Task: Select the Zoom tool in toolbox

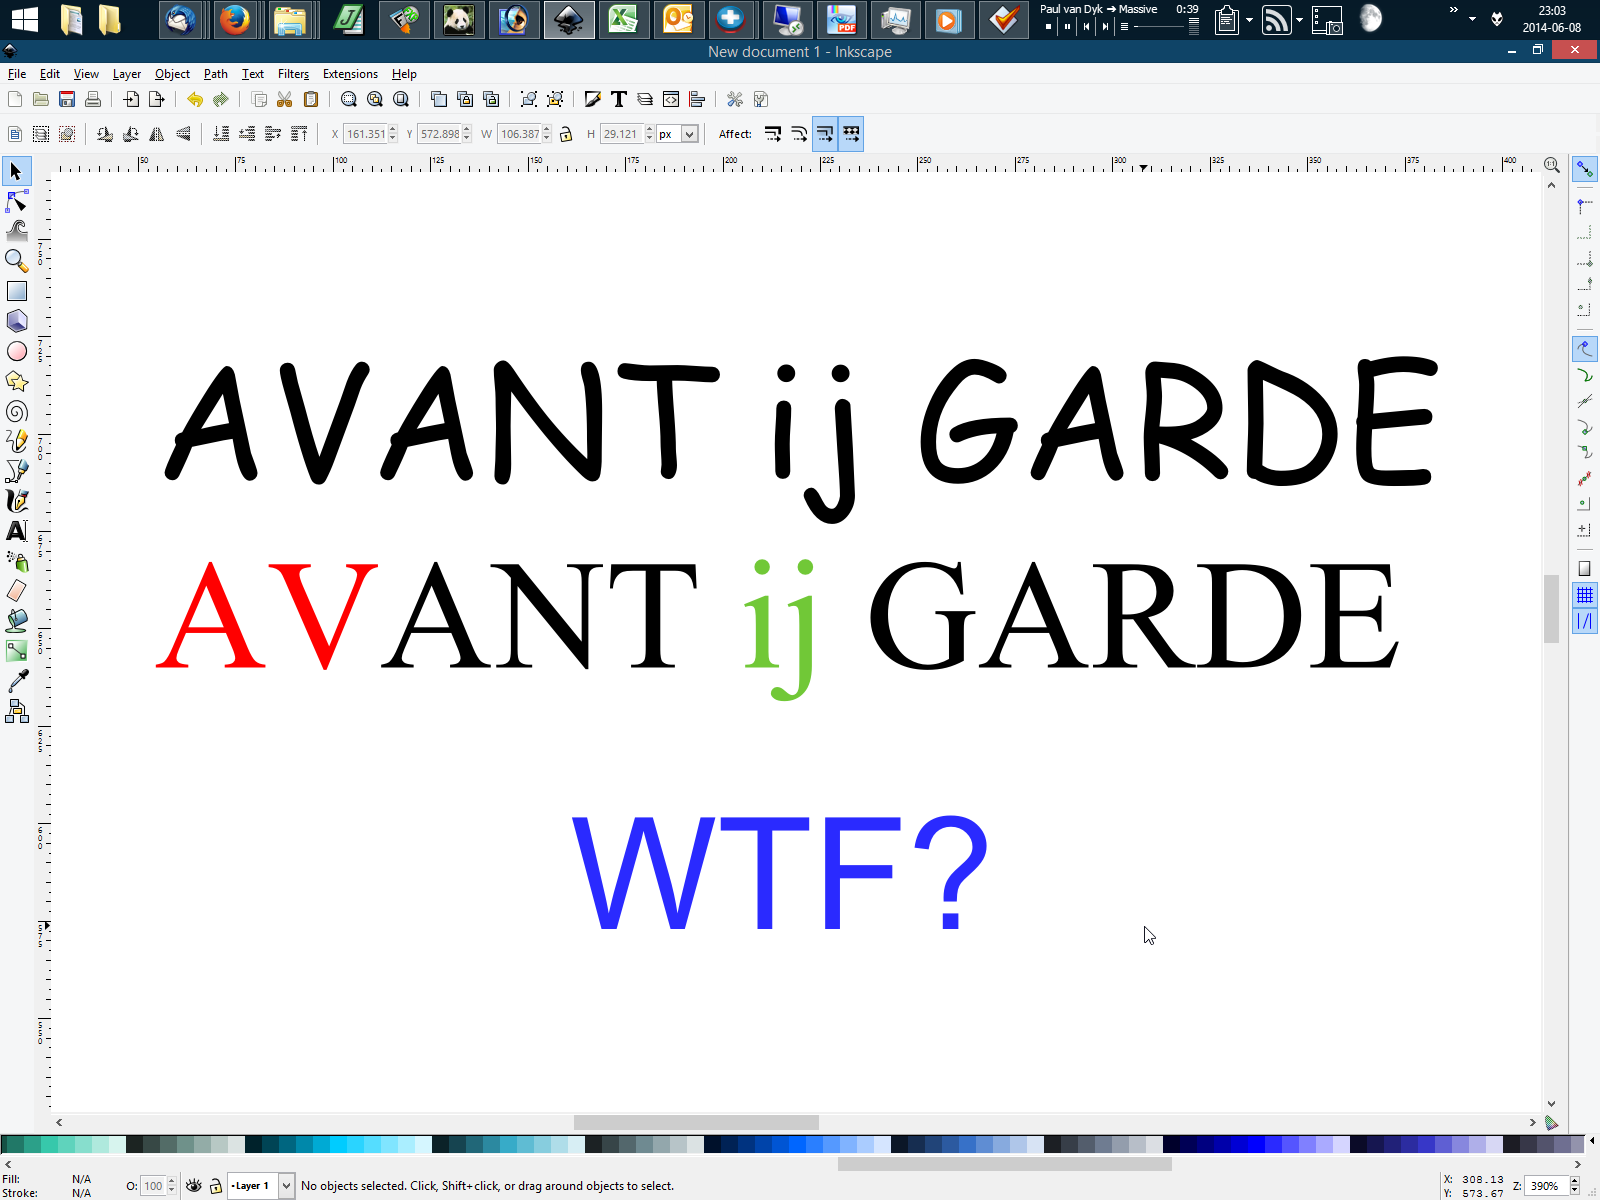Action: (17, 261)
